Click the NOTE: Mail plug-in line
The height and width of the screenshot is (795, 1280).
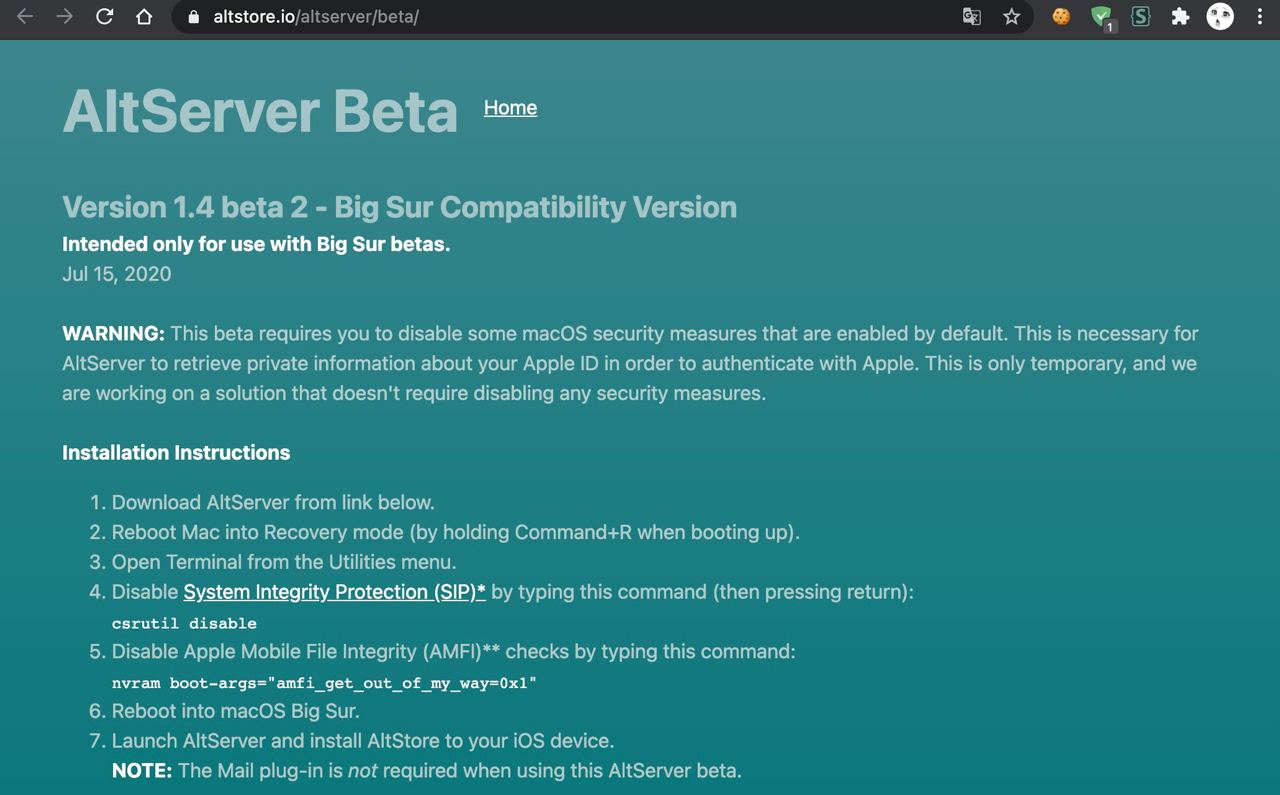coord(427,771)
